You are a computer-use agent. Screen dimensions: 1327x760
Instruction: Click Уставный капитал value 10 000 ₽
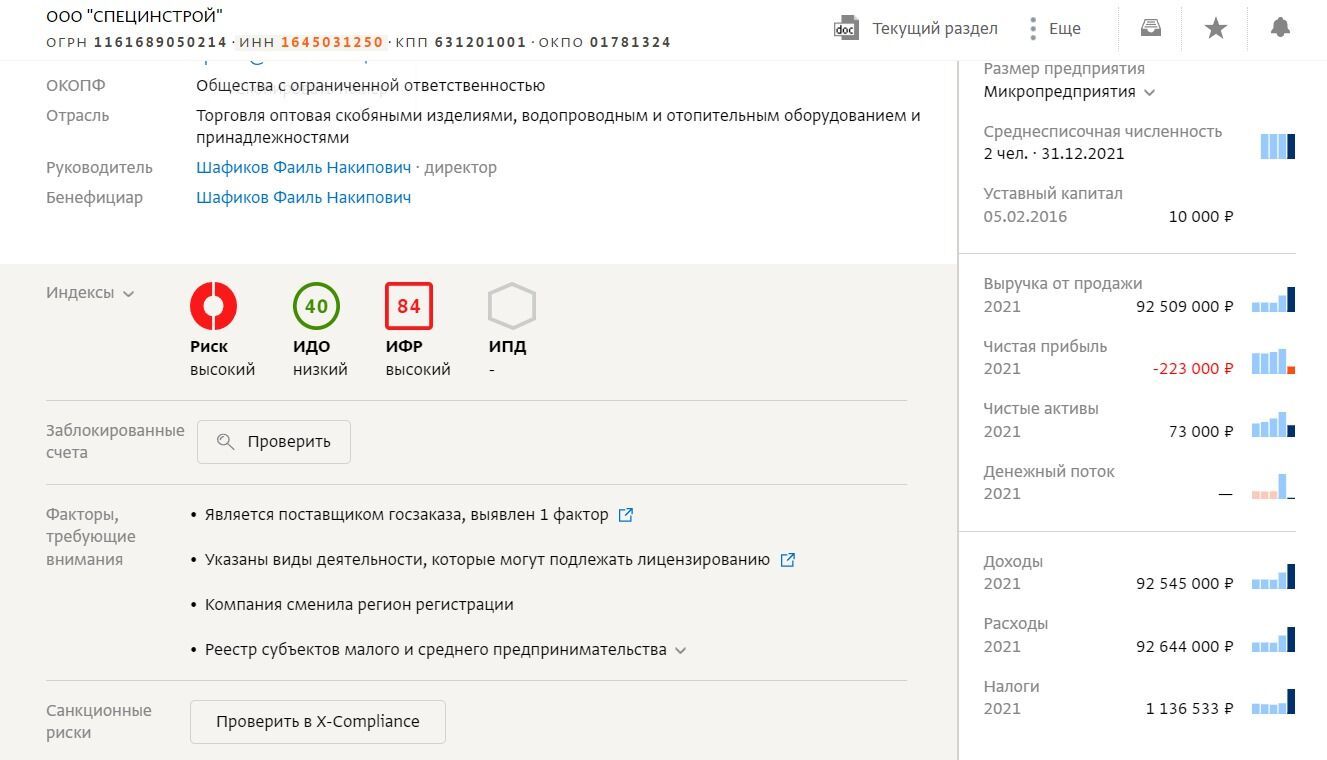click(1201, 217)
